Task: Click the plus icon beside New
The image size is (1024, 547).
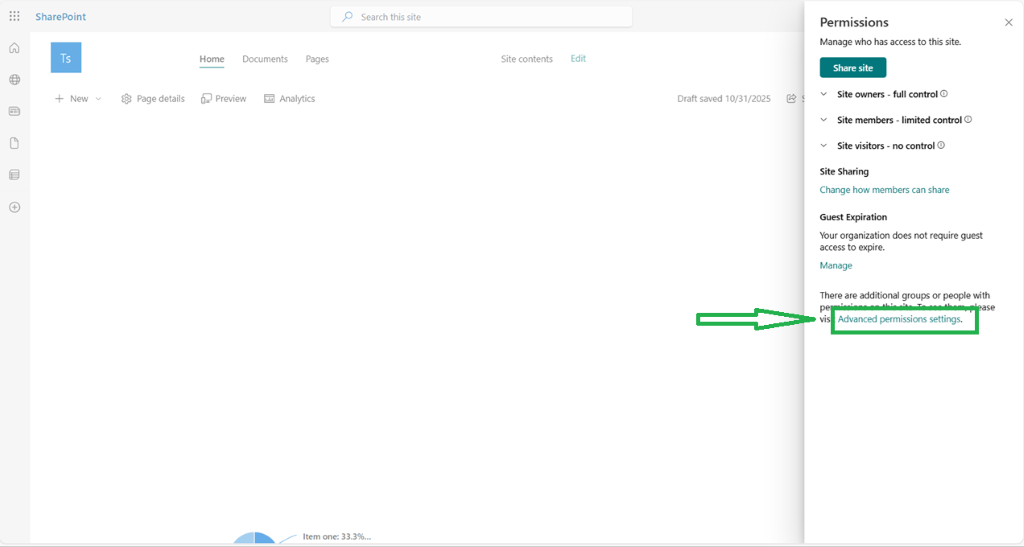Action: coord(59,99)
